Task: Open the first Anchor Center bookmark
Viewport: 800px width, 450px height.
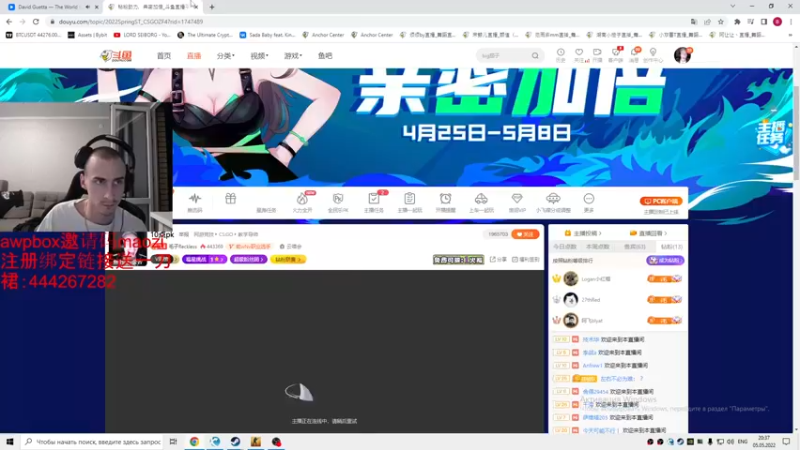Action: click(323, 35)
